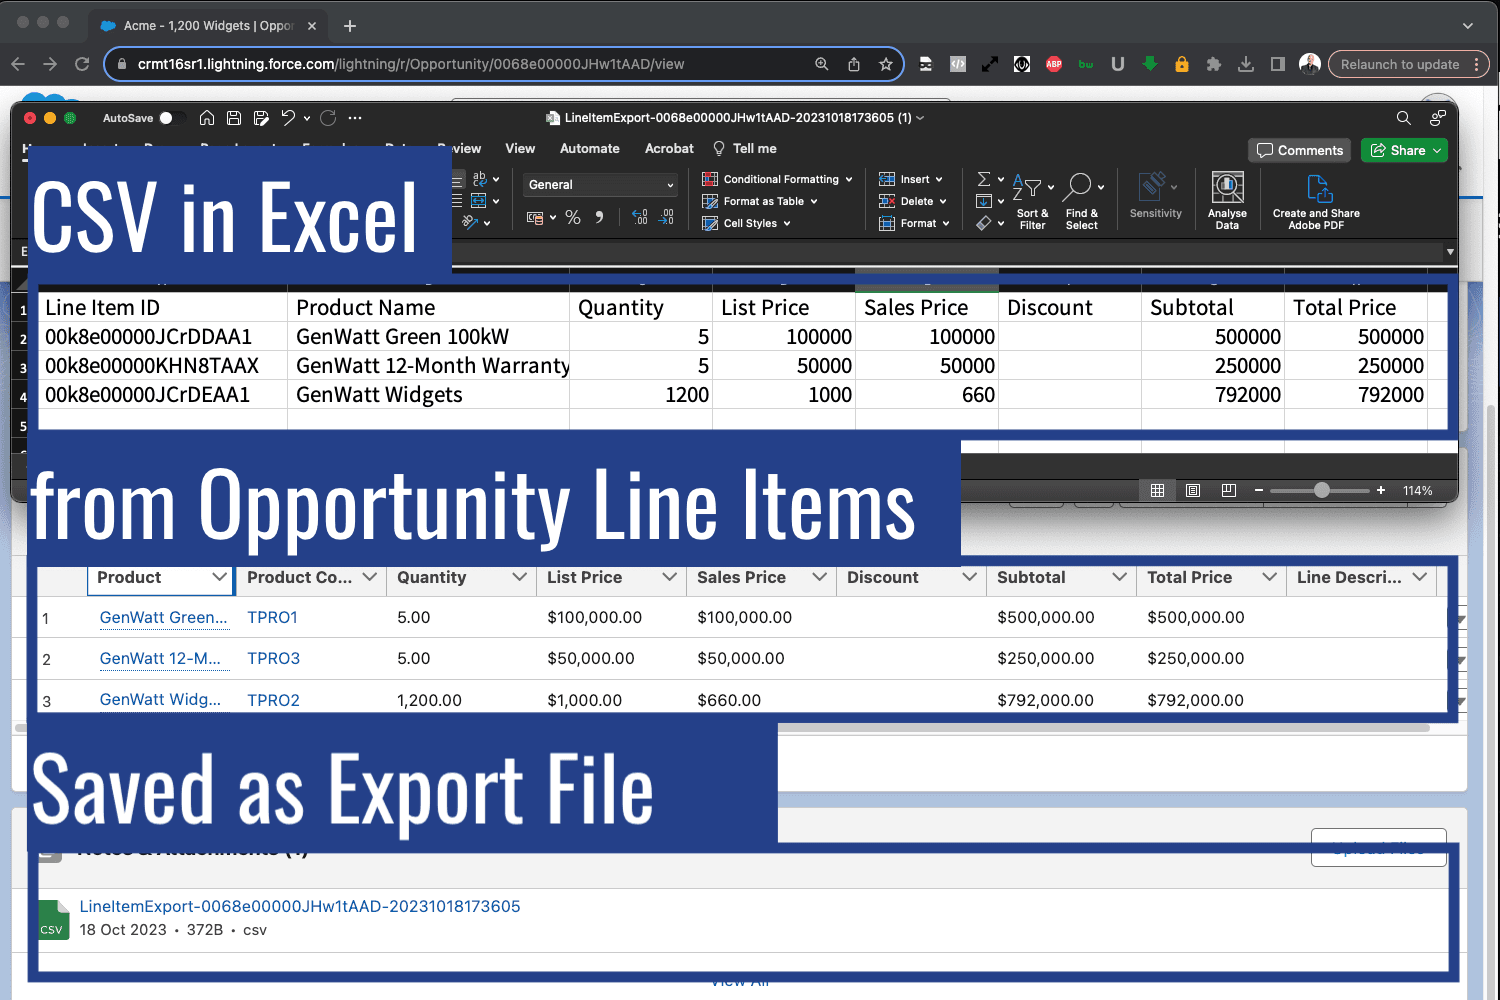Open the Subtotal column chevron in Salesforce

tap(1119, 577)
